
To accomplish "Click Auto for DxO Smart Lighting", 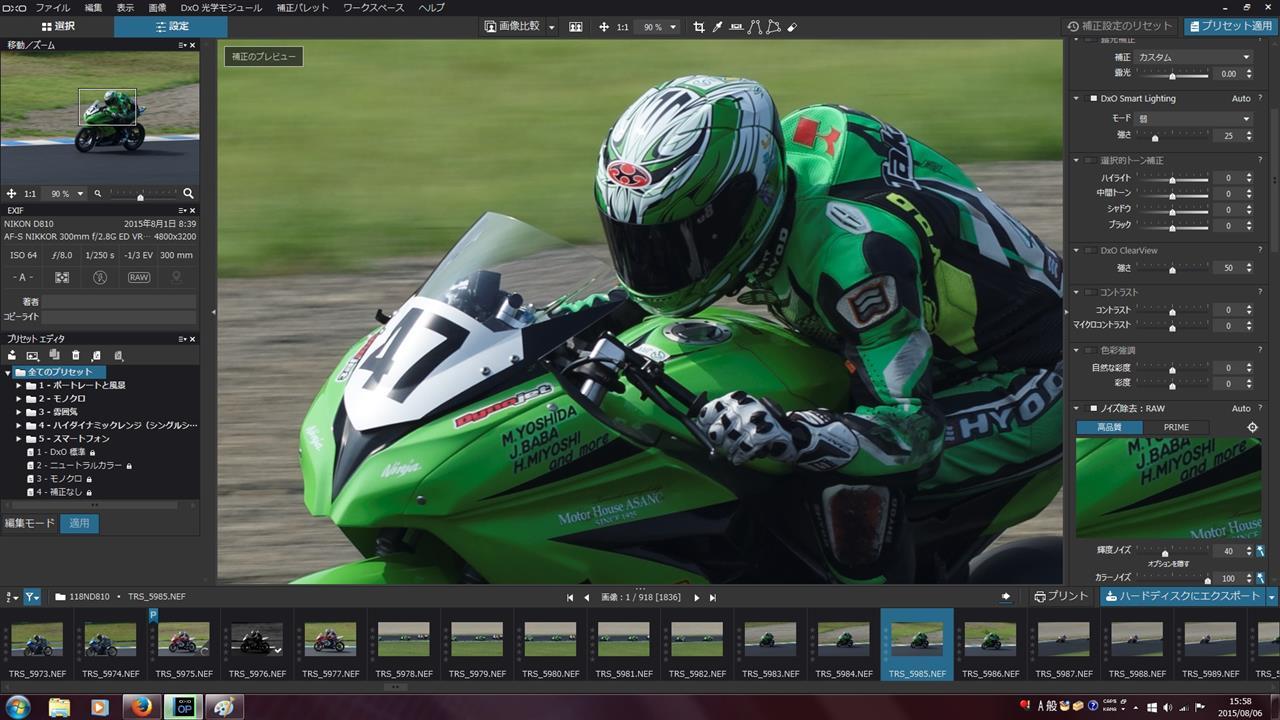I will [1241, 99].
